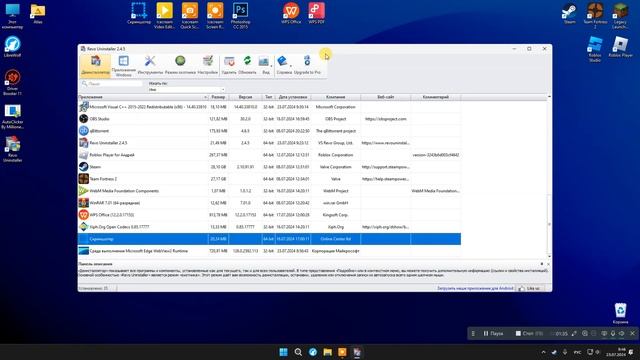
Task: Click the search field in Revo Uninstaller
Action: [112, 84]
